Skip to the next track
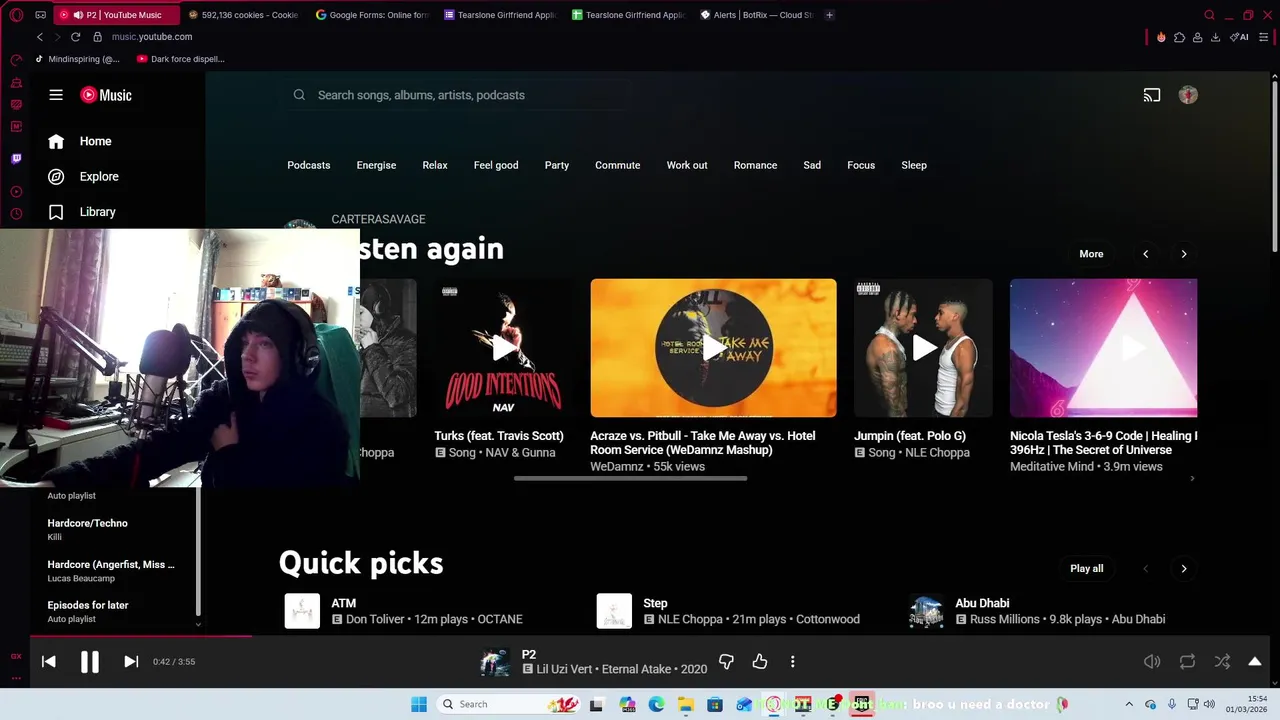1280x720 pixels. click(131, 661)
